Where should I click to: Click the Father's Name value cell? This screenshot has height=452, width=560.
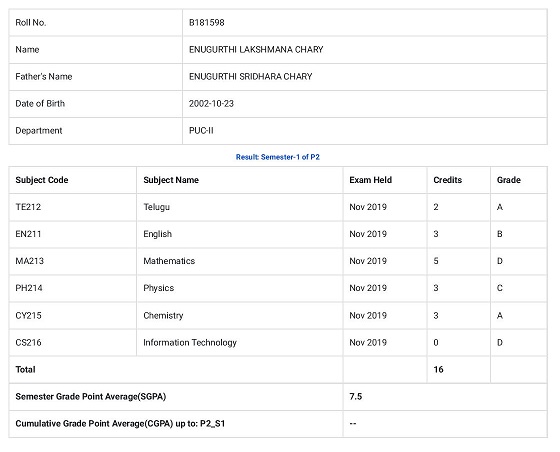(x=365, y=77)
